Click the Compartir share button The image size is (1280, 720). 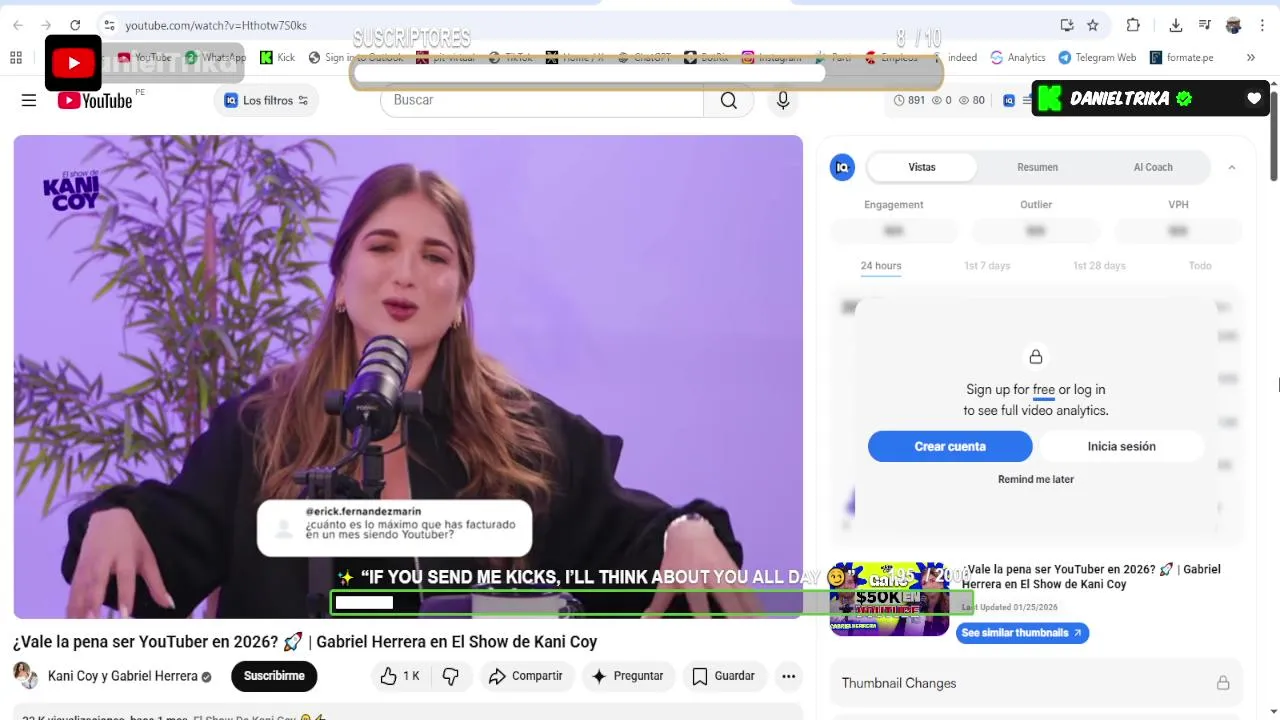tap(526, 676)
